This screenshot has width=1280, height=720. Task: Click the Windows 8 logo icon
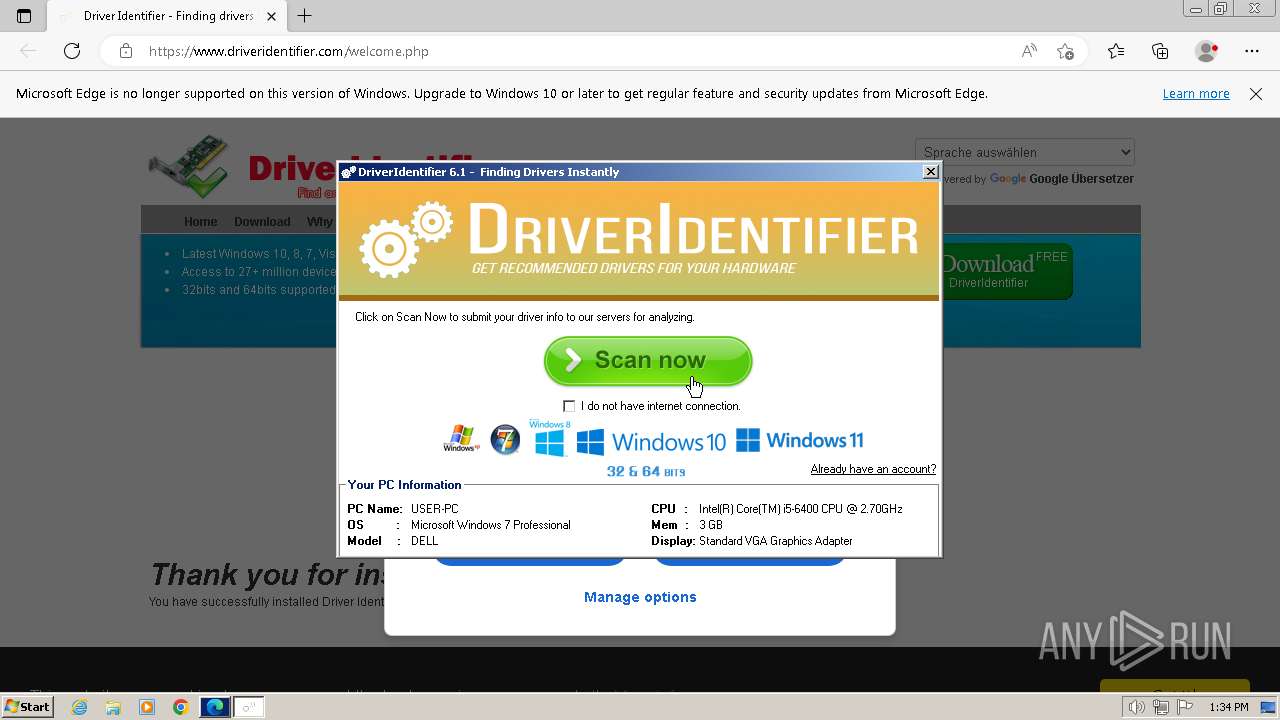click(x=550, y=438)
